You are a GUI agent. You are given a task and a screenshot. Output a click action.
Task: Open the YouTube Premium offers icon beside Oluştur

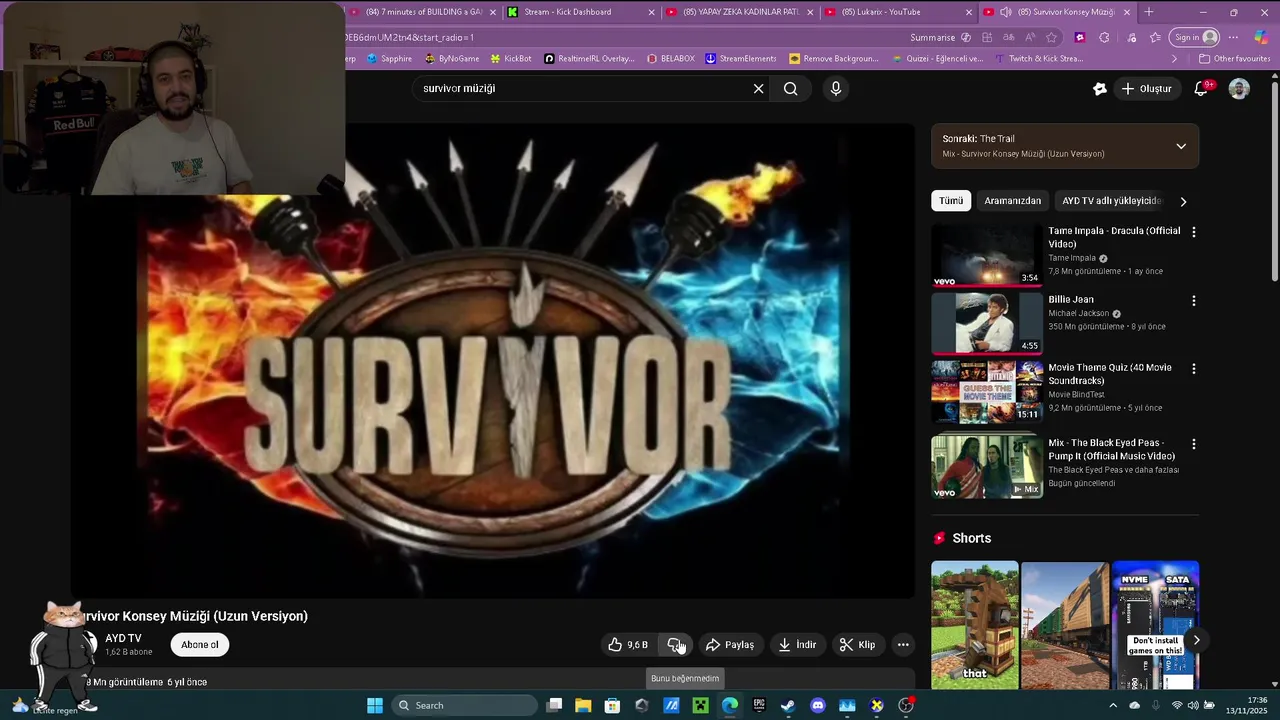[x=1100, y=89]
